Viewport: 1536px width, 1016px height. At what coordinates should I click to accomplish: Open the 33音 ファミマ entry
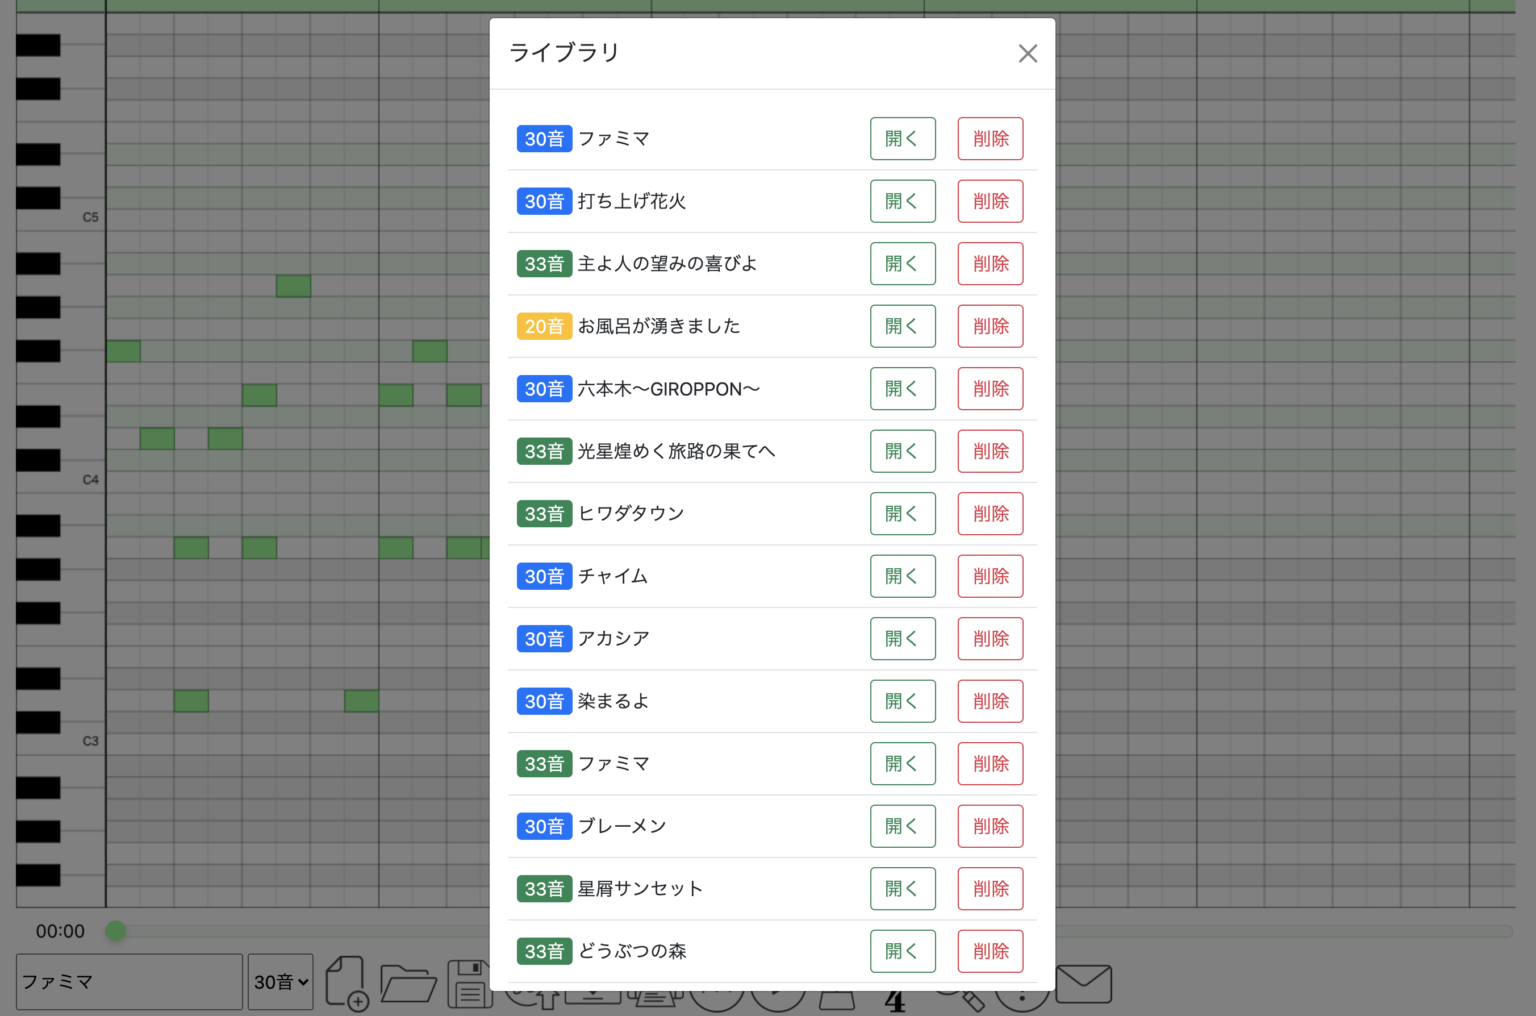coord(902,764)
